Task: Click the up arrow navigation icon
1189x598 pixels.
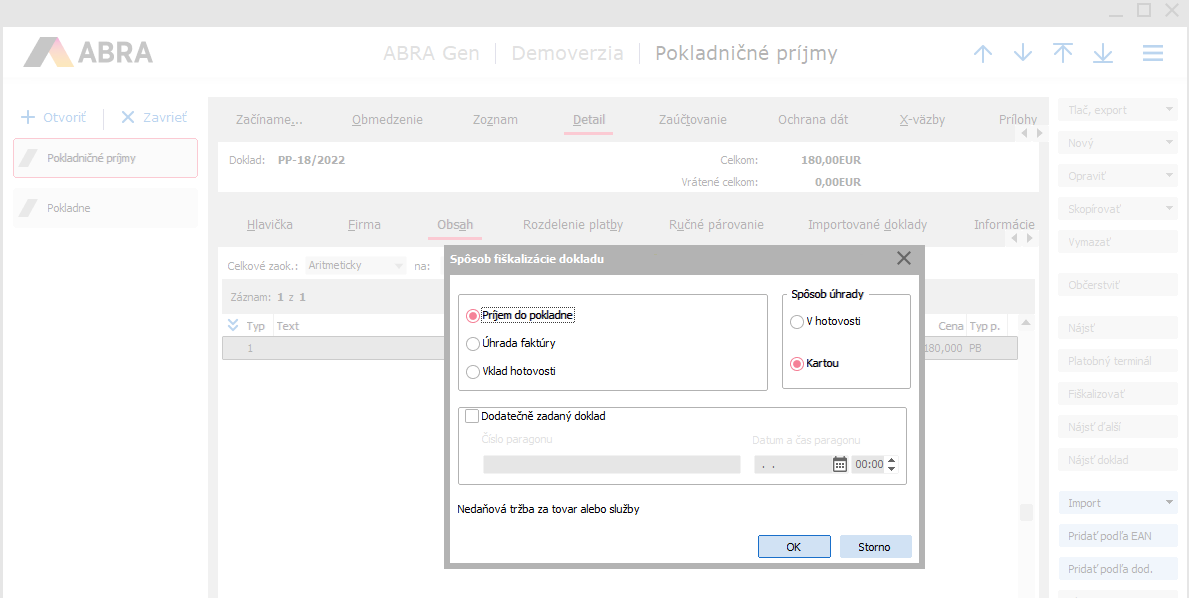Action: click(983, 53)
